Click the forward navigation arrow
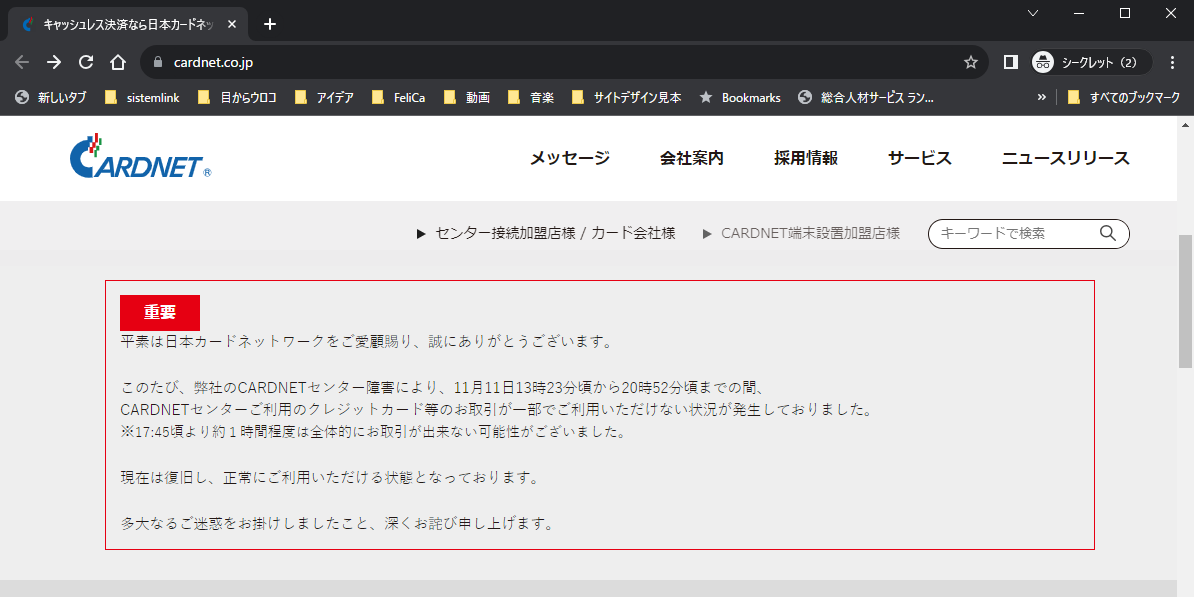The width and height of the screenshot is (1194, 597). [x=53, y=61]
